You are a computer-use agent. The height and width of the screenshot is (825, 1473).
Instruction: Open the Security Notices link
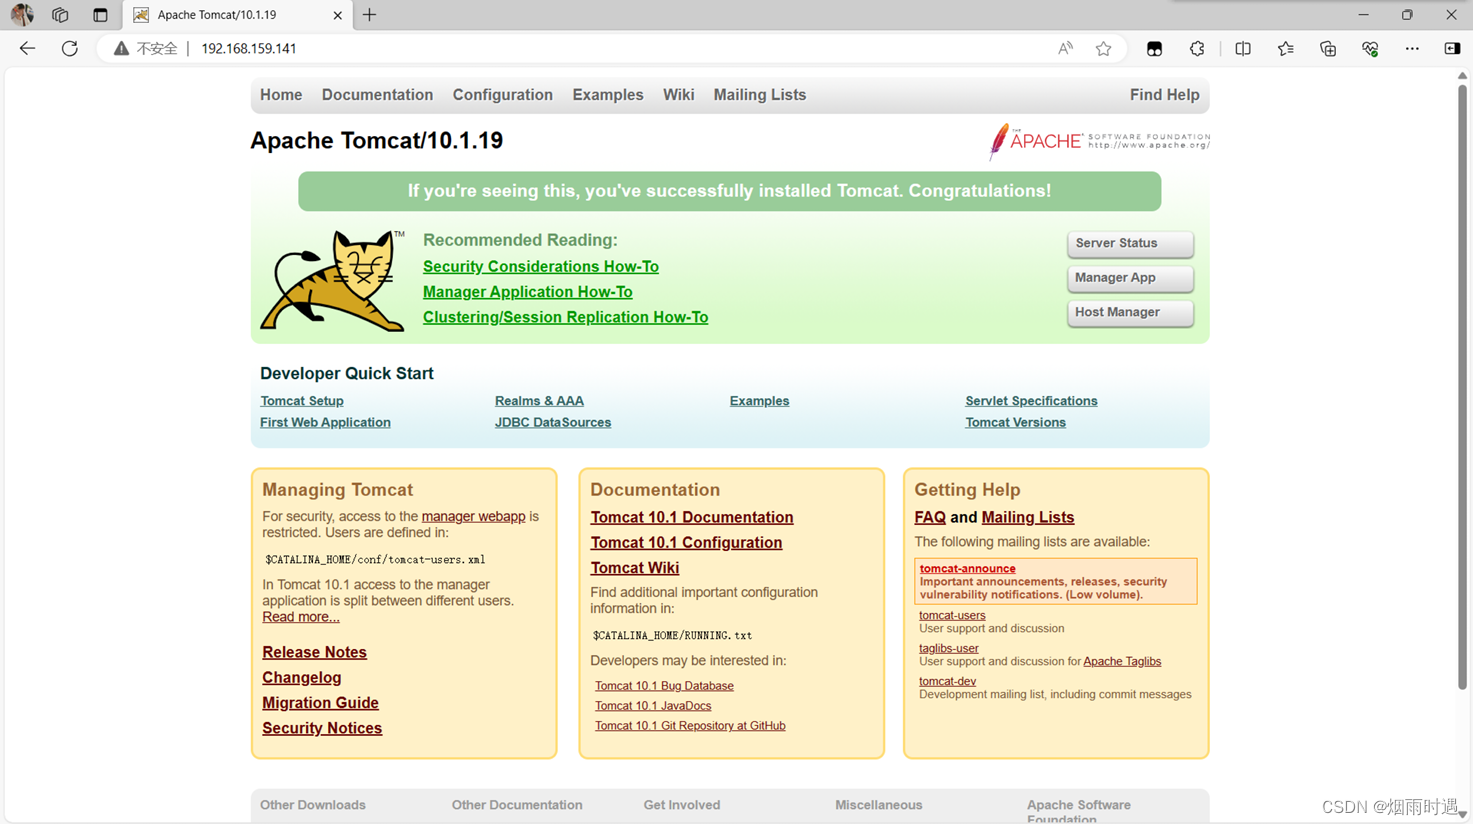(x=322, y=728)
